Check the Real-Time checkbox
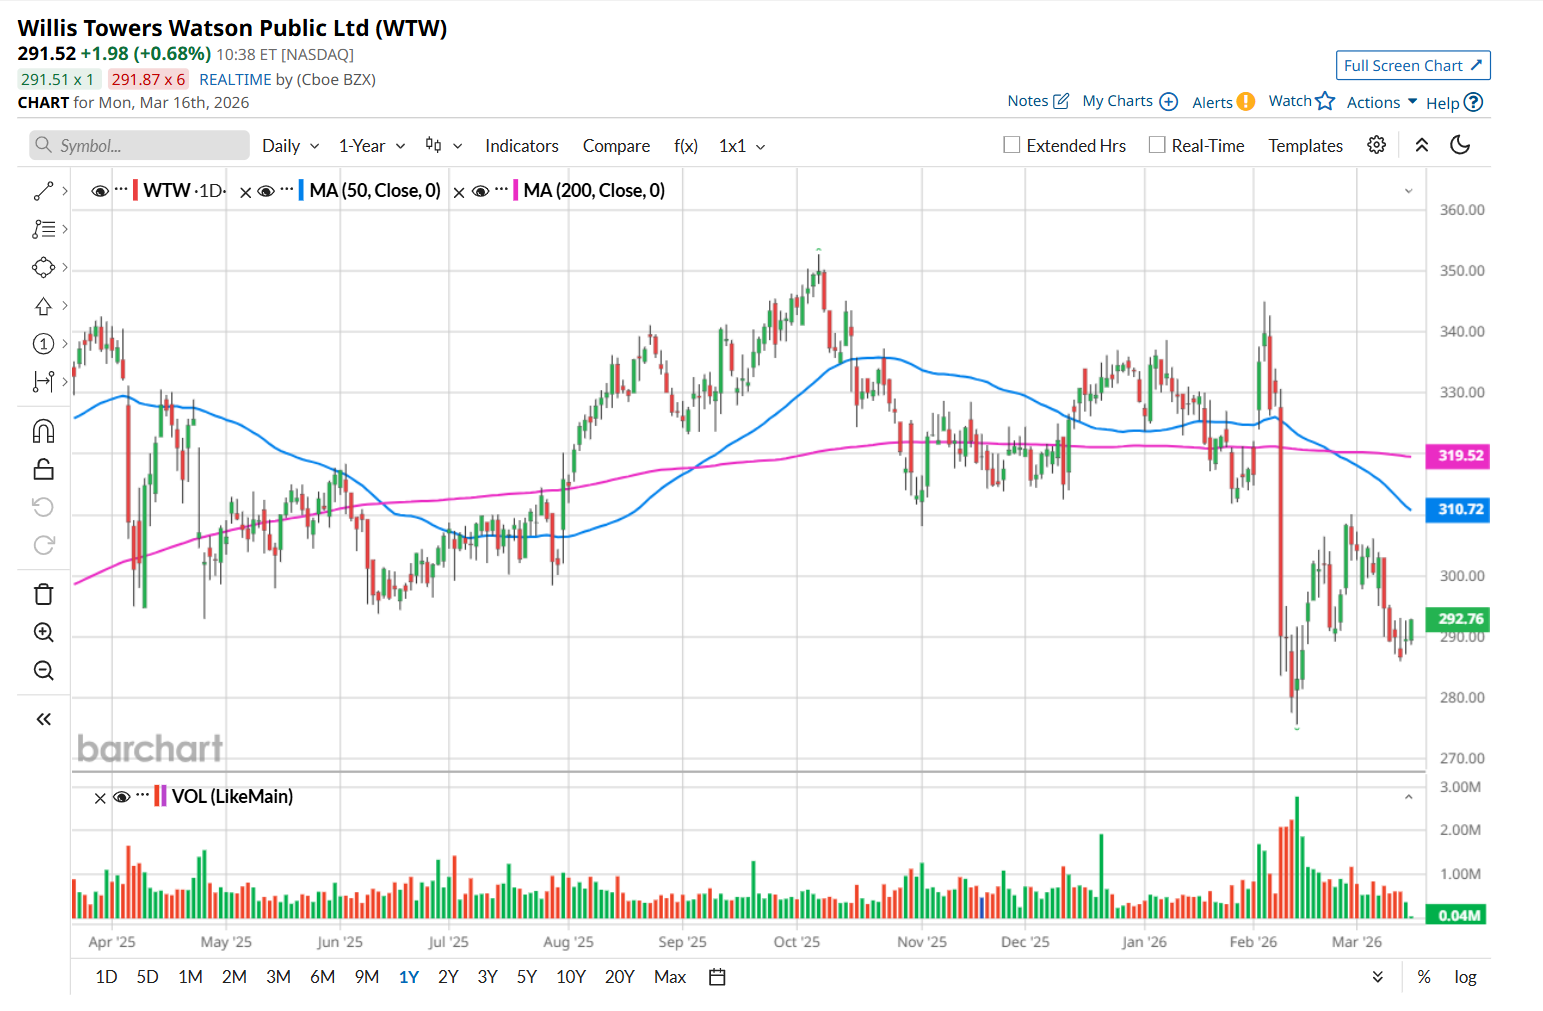This screenshot has width=1543, height=1011. coord(1157,145)
